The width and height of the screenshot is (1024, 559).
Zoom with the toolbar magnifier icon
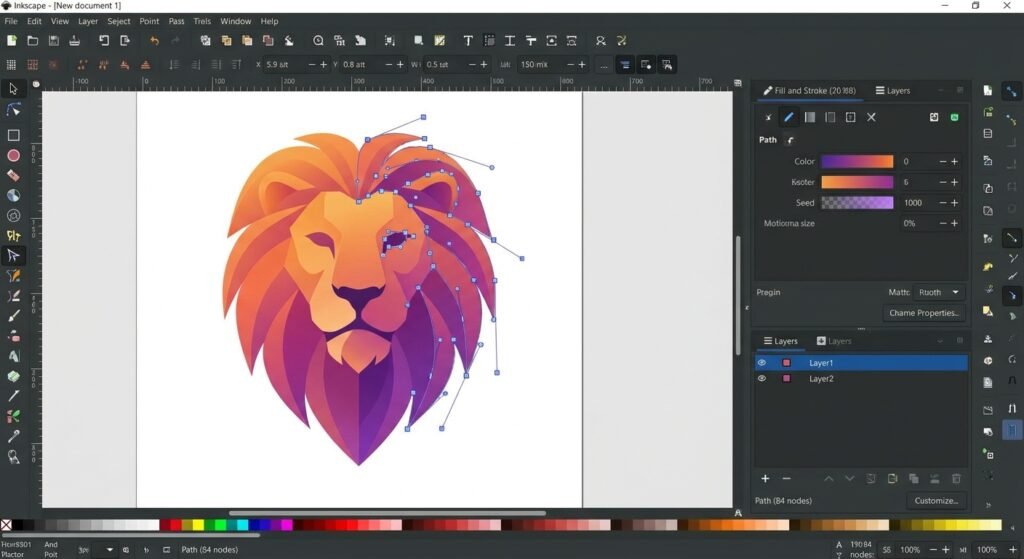click(318, 40)
